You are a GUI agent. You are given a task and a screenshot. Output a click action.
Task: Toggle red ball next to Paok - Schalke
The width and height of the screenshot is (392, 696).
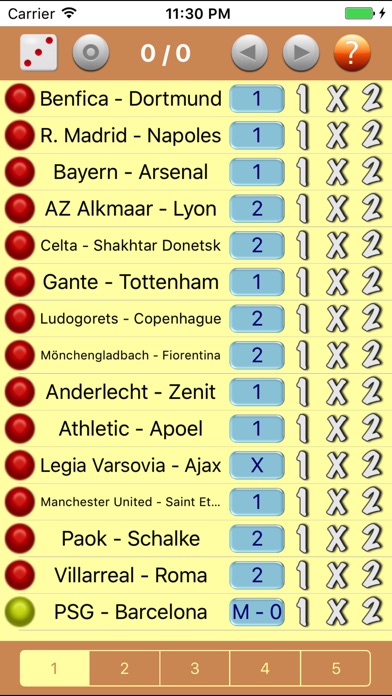[20, 538]
